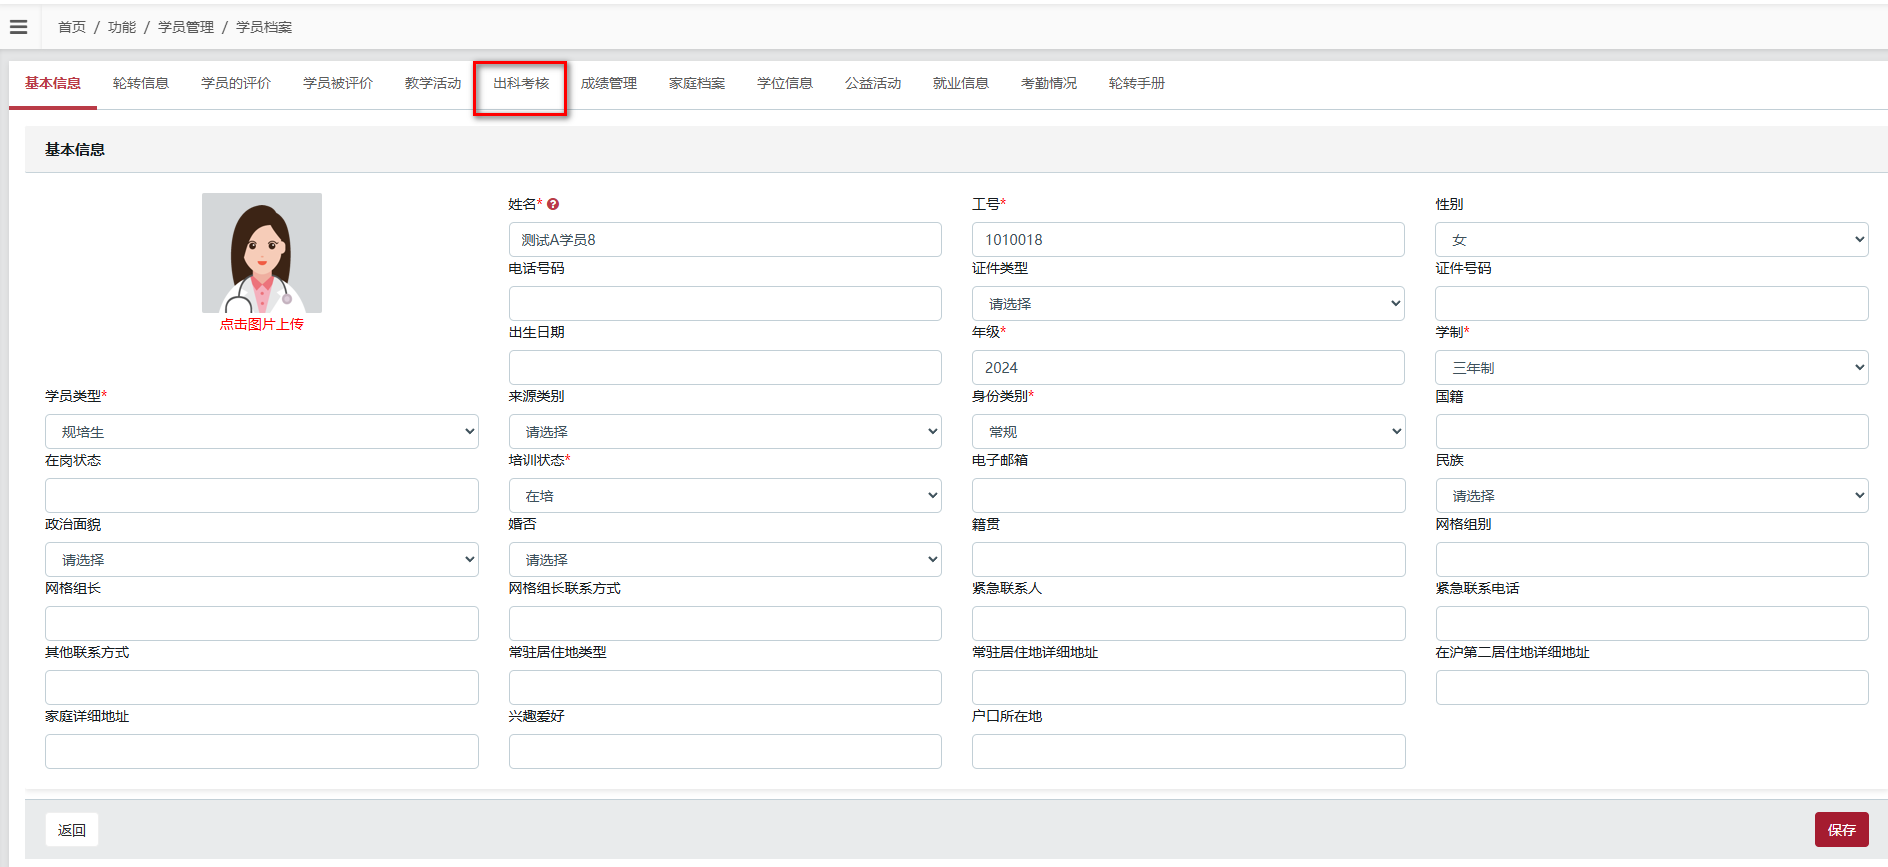
Task: Click the 常驻居住地详细地址 input field
Action: (1188, 688)
